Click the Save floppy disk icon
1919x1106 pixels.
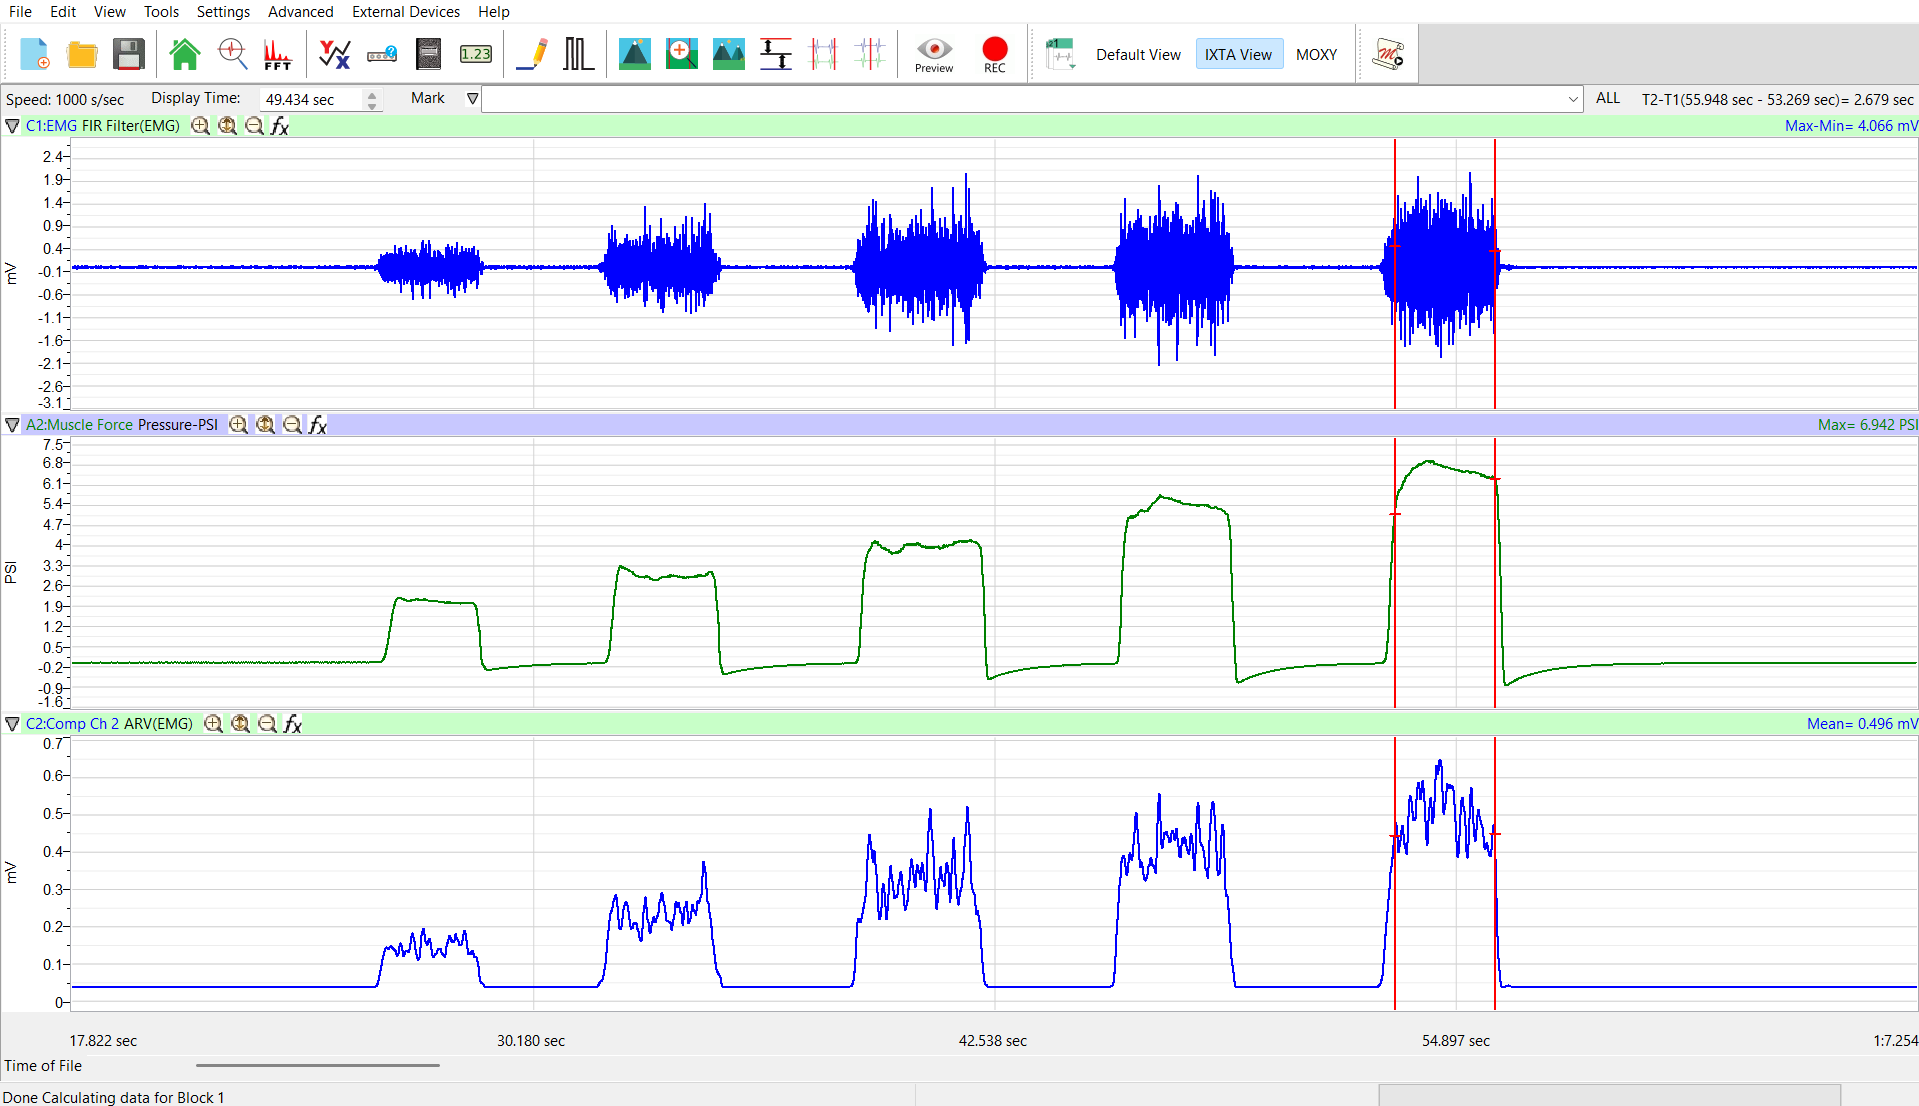[129, 54]
